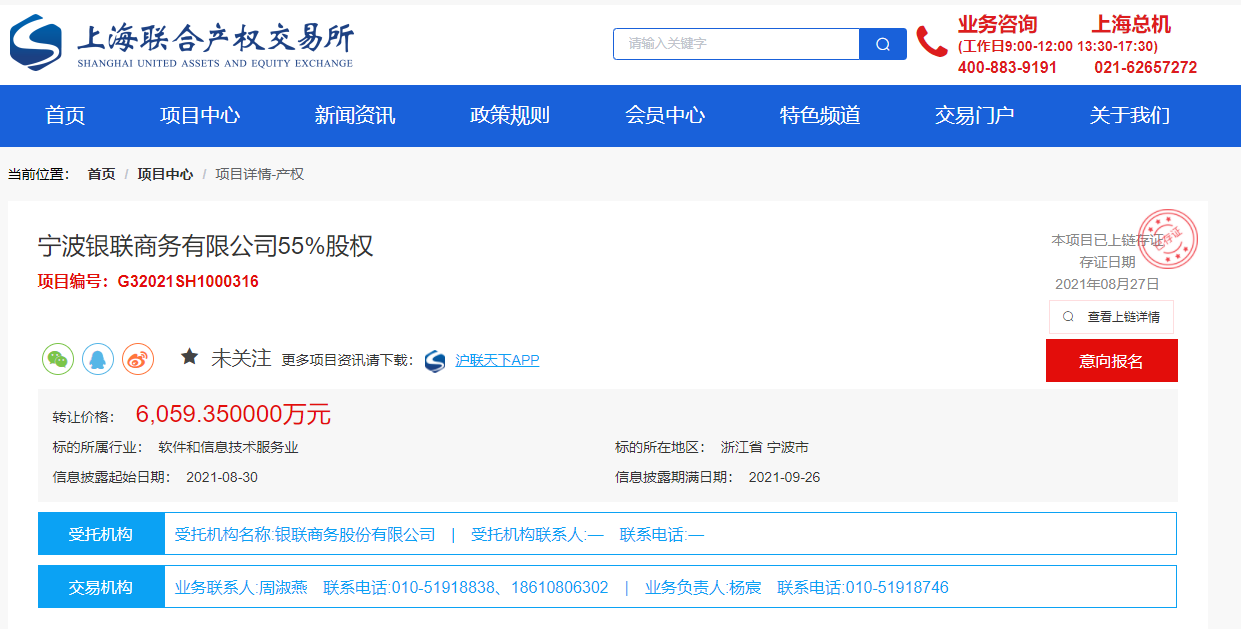Click the star icon to follow project
The image size is (1241, 629).
189,357
